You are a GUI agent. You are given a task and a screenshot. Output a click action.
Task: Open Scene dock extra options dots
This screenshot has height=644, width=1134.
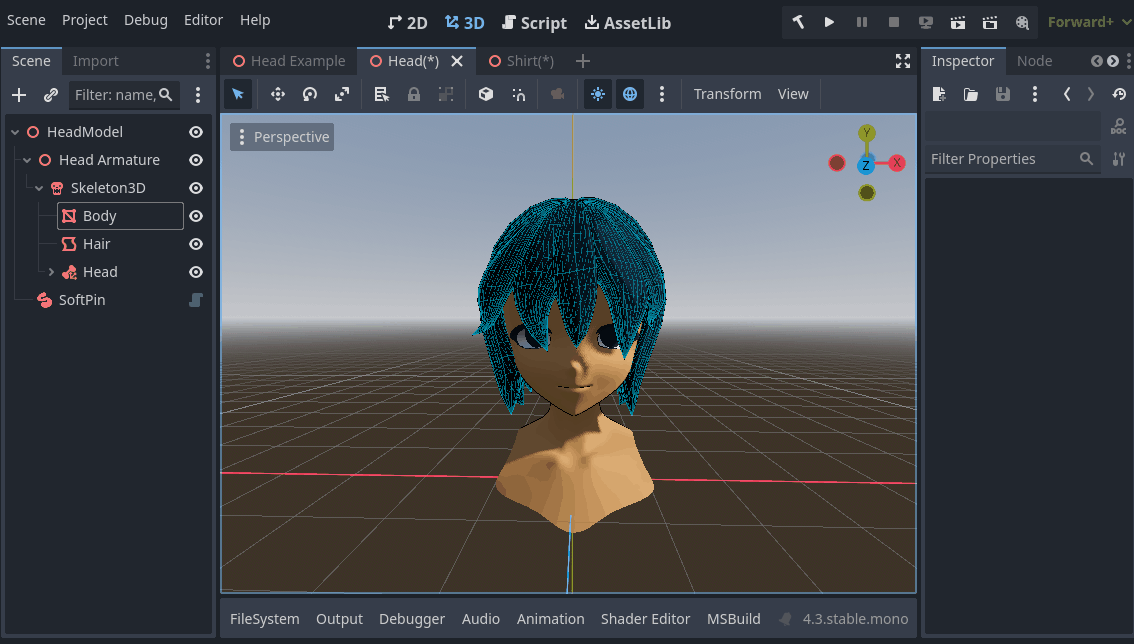tap(197, 95)
